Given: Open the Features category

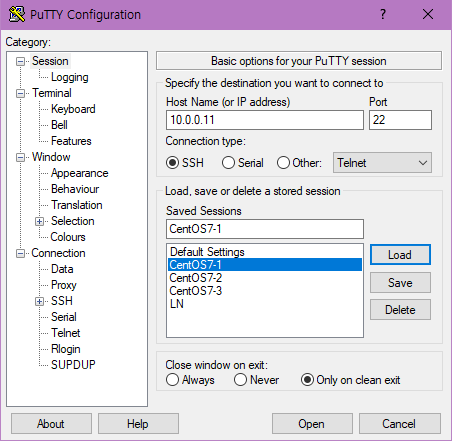Looking at the screenshot, I should point(71,141).
